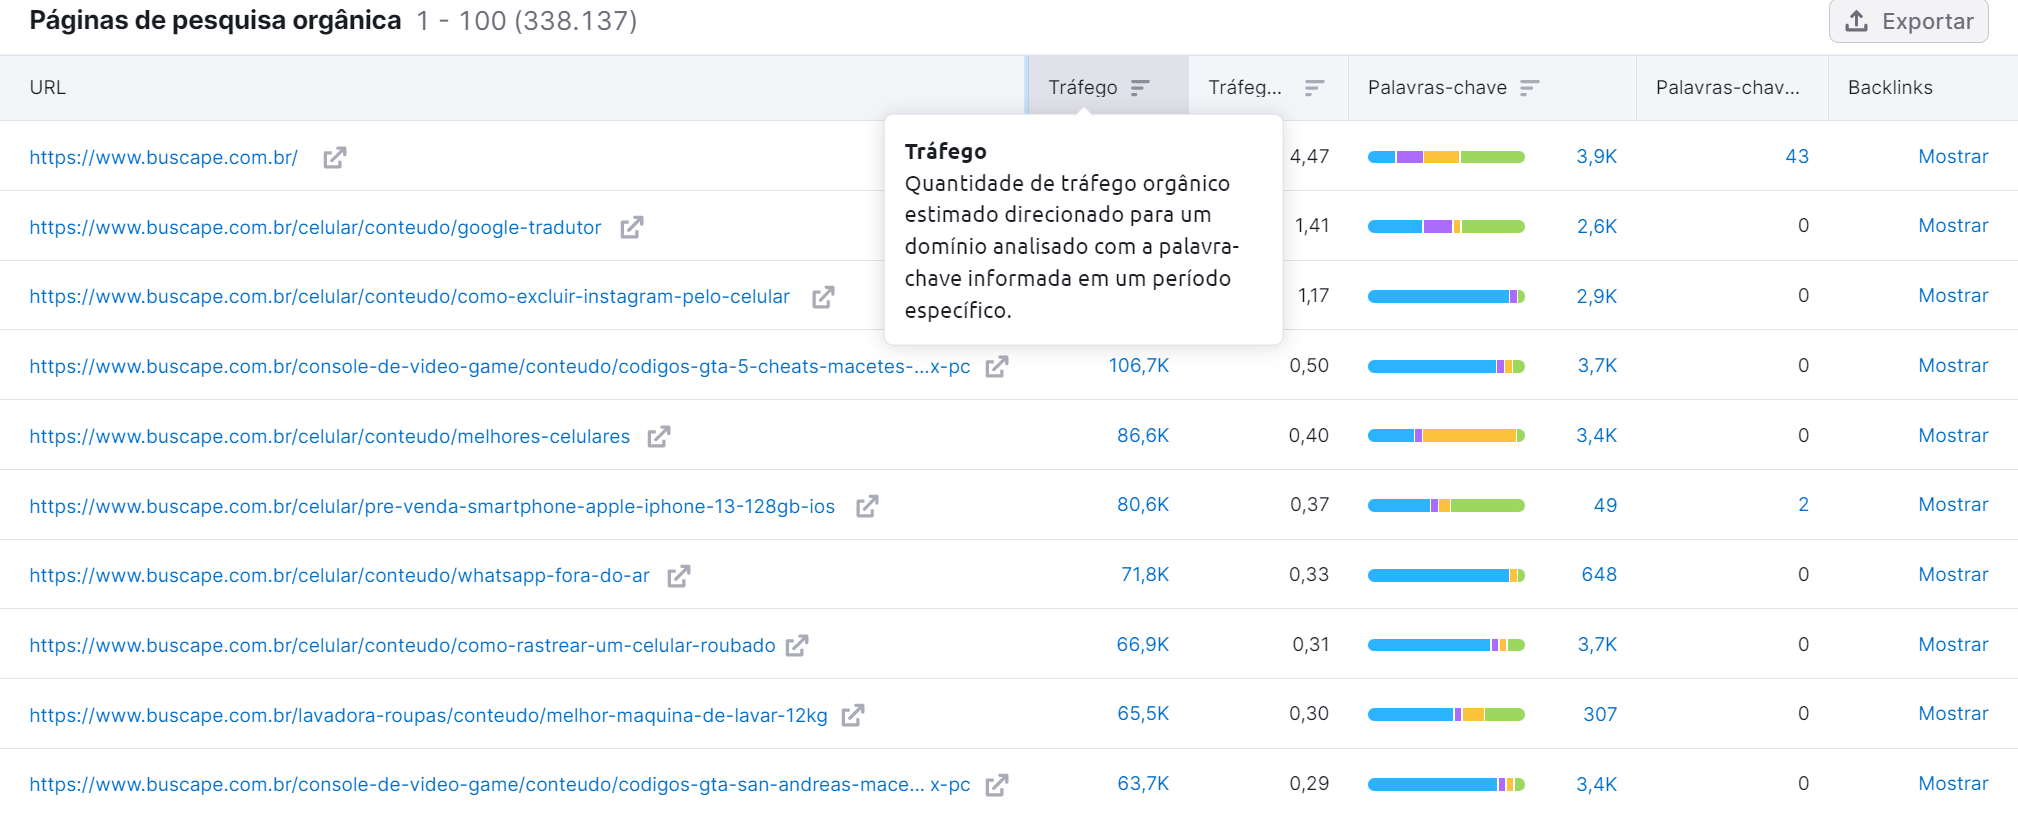Click keyword distribution bar in iphone-13 row
The width and height of the screenshot is (2018, 817).
pyautogui.click(x=1446, y=505)
